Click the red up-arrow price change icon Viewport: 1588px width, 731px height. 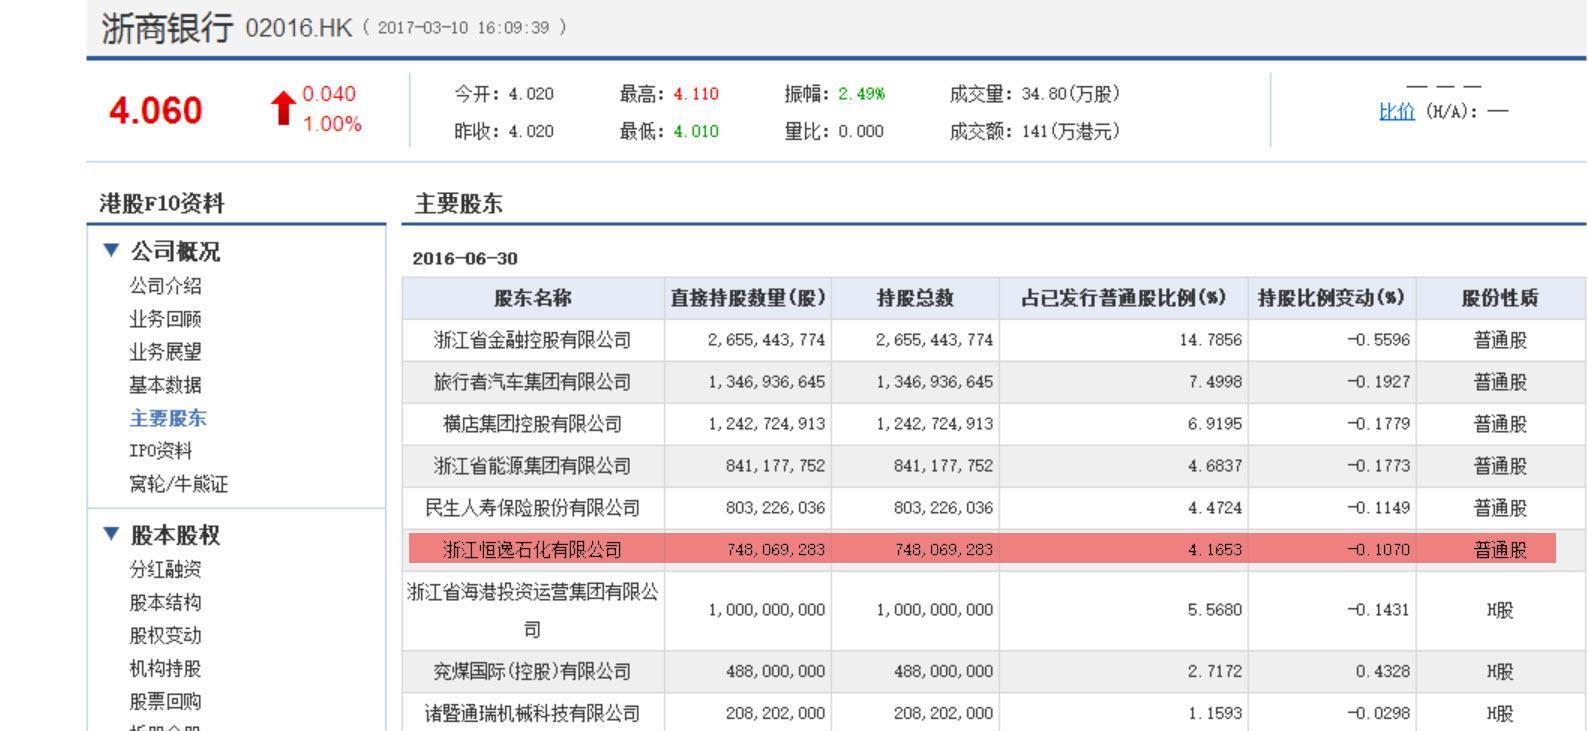[x=283, y=108]
